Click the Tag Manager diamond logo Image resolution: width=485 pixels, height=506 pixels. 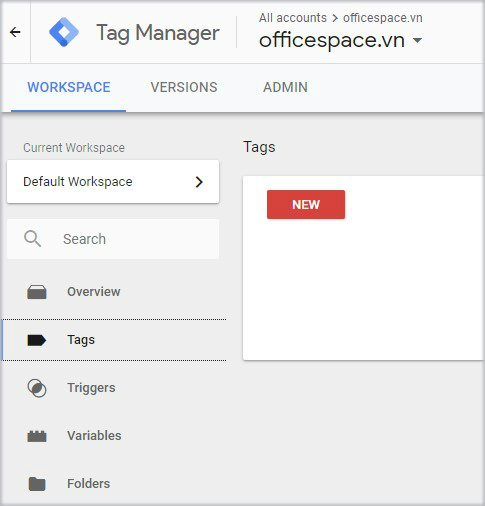pyautogui.click(x=64, y=32)
